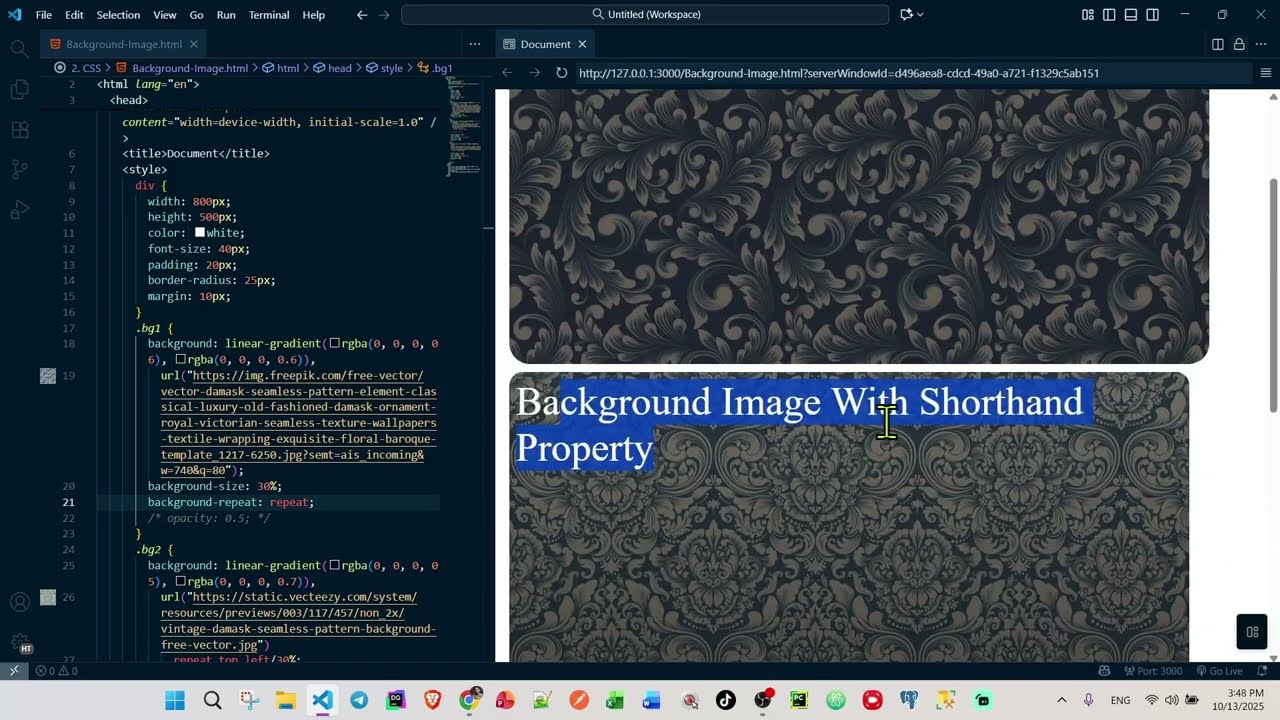Click the white color swatch on line 11

coord(200,232)
